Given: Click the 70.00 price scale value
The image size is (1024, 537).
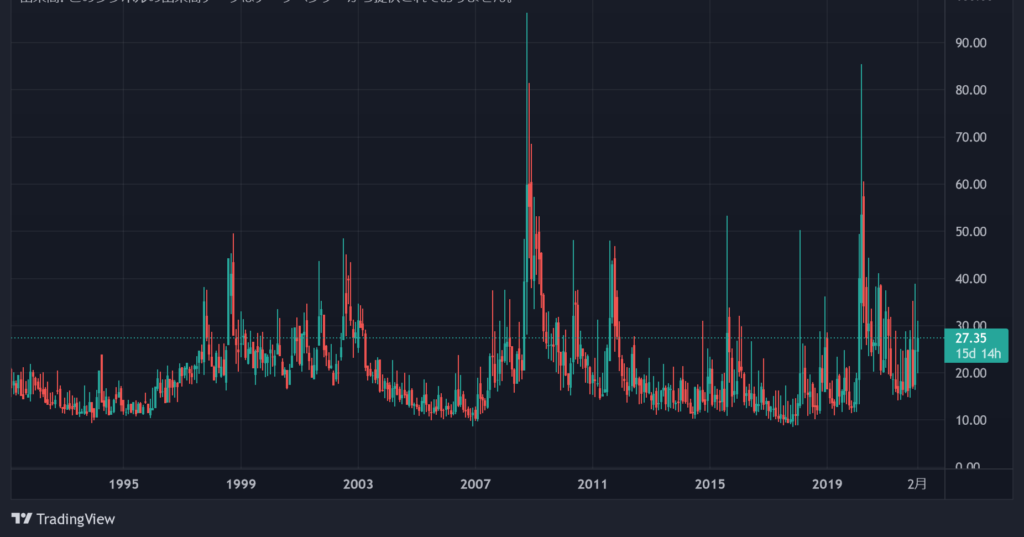Looking at the screenshot, I should 970,137.
